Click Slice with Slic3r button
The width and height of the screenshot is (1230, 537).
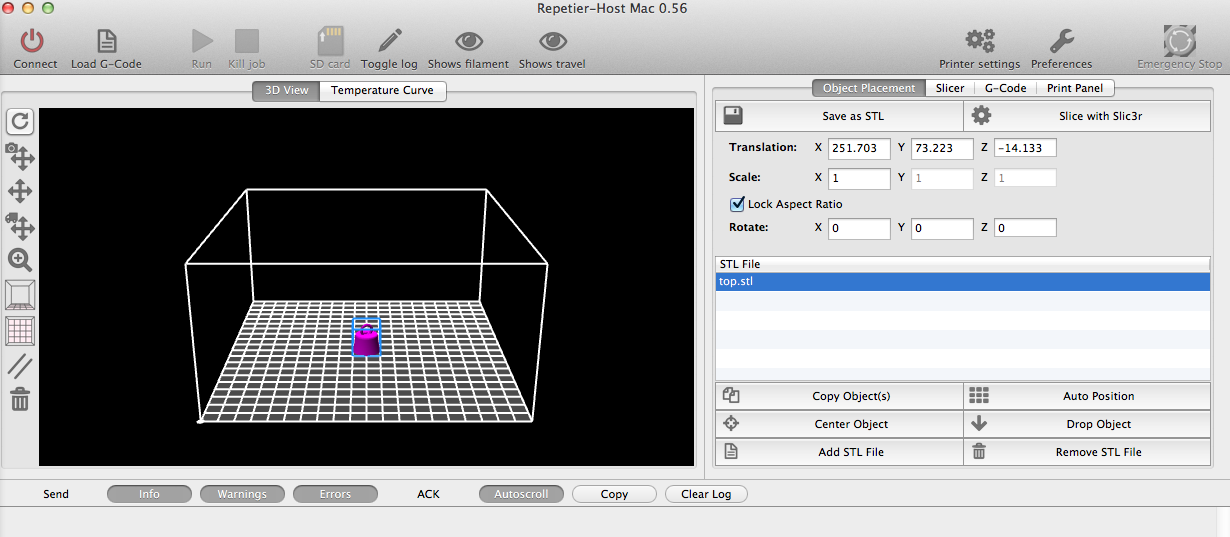click(1087, 116)
